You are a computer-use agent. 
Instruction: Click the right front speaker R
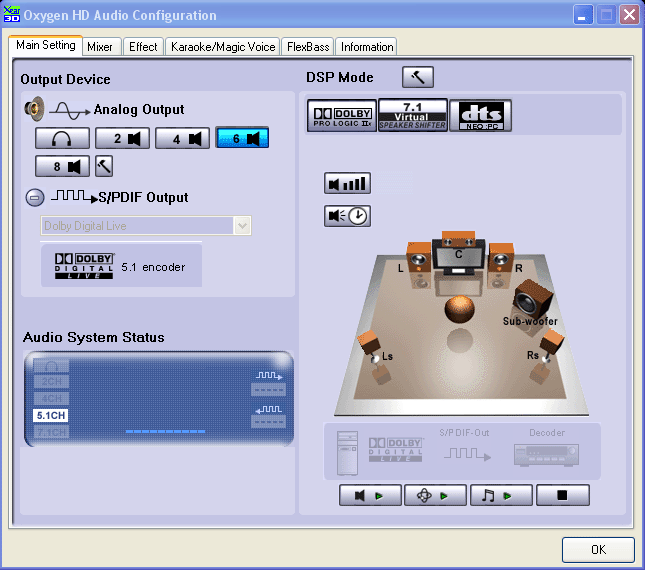tap(501, 258)
